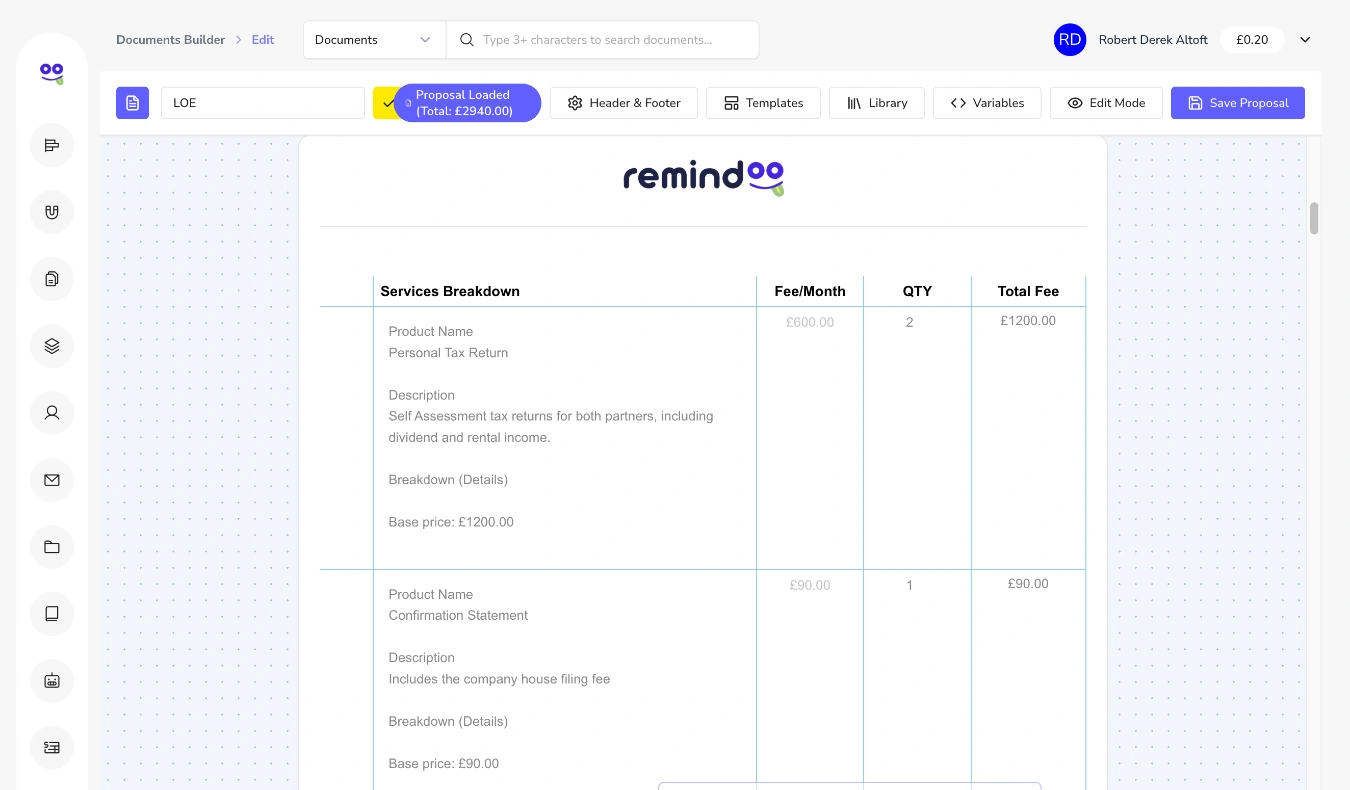This screenshot has height=790, width=1350.
Task: Focus the document search field
Action: (x=602, y=40)
